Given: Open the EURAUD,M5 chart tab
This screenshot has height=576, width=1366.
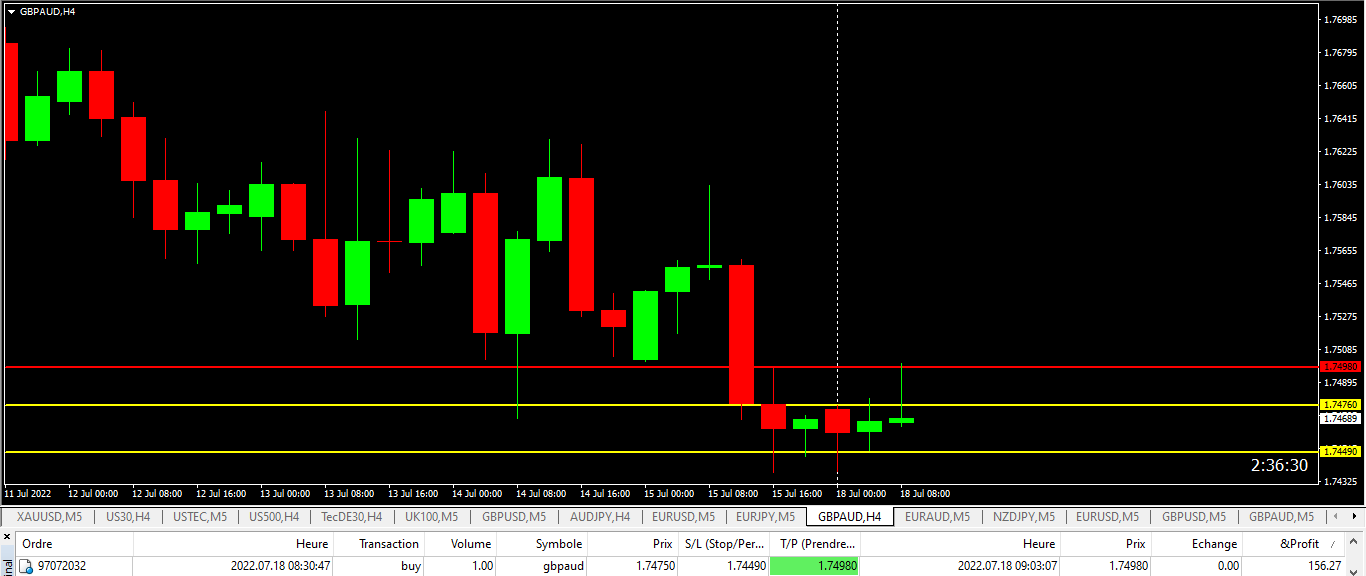Looking at the screenshot, I should click(x=937, y=517).
